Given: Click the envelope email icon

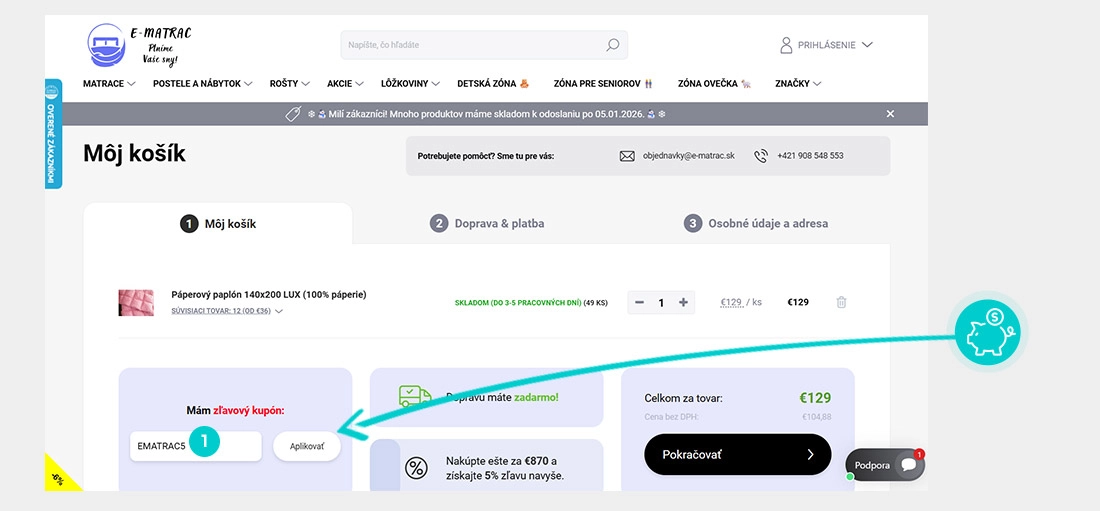Looking at the screenshot, I should pos(627,156).
